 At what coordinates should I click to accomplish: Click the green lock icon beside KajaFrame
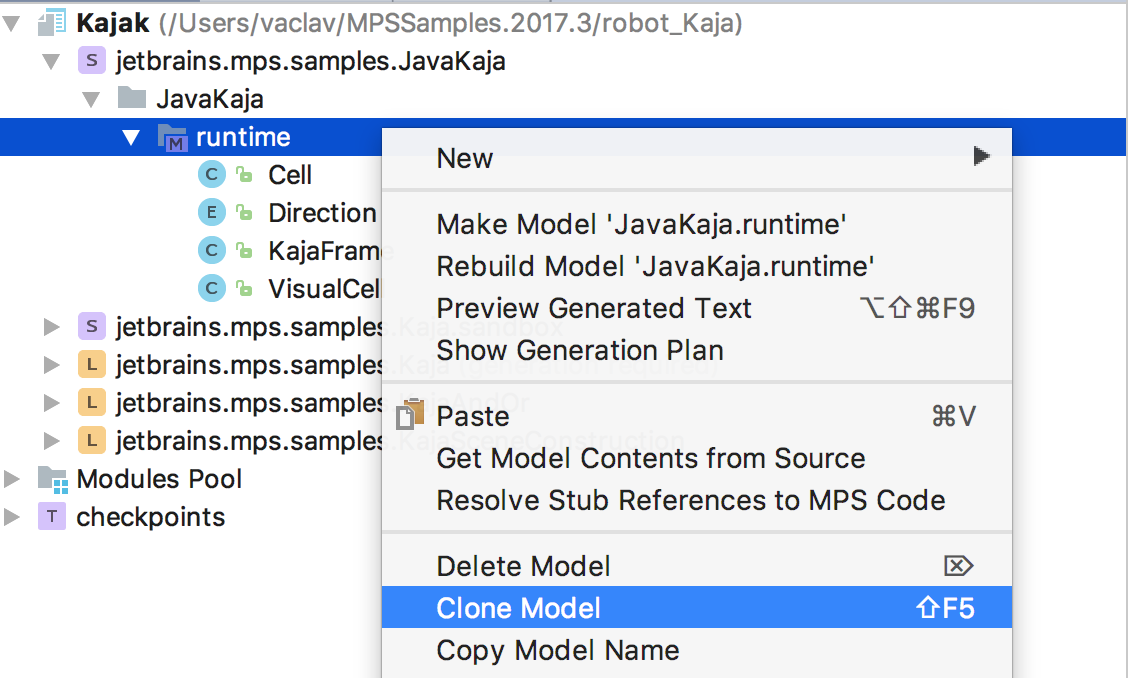point(245,250)
